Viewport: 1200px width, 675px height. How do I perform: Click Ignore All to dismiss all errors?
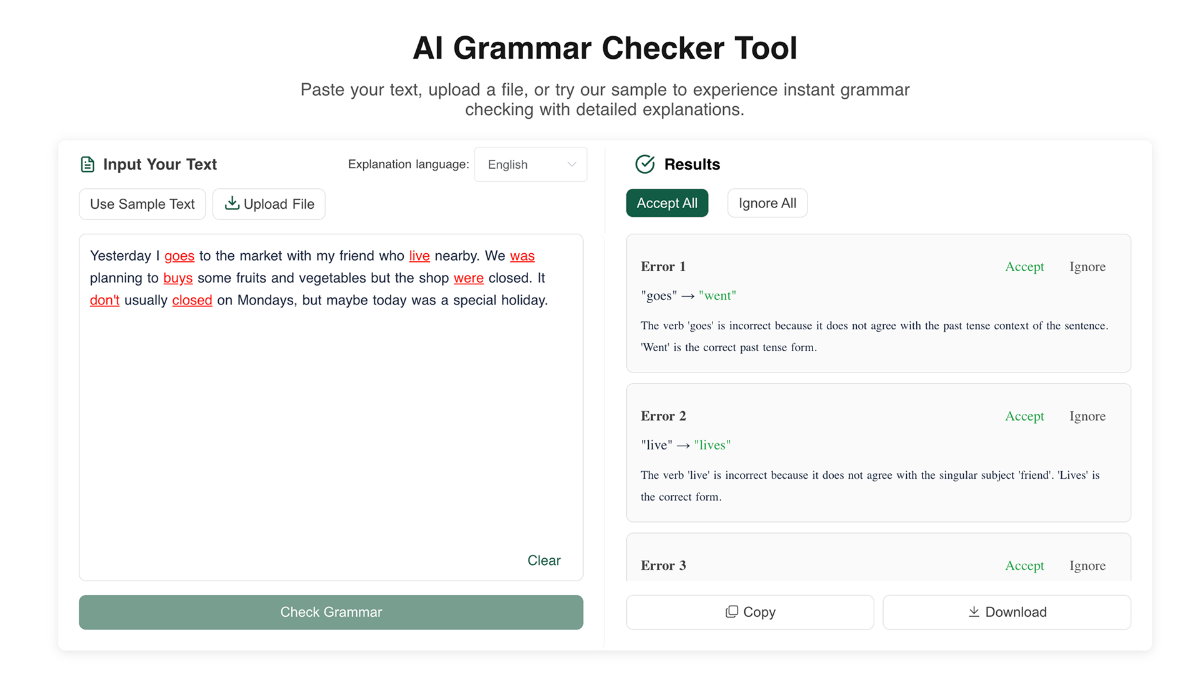click(x=767, y=202)
